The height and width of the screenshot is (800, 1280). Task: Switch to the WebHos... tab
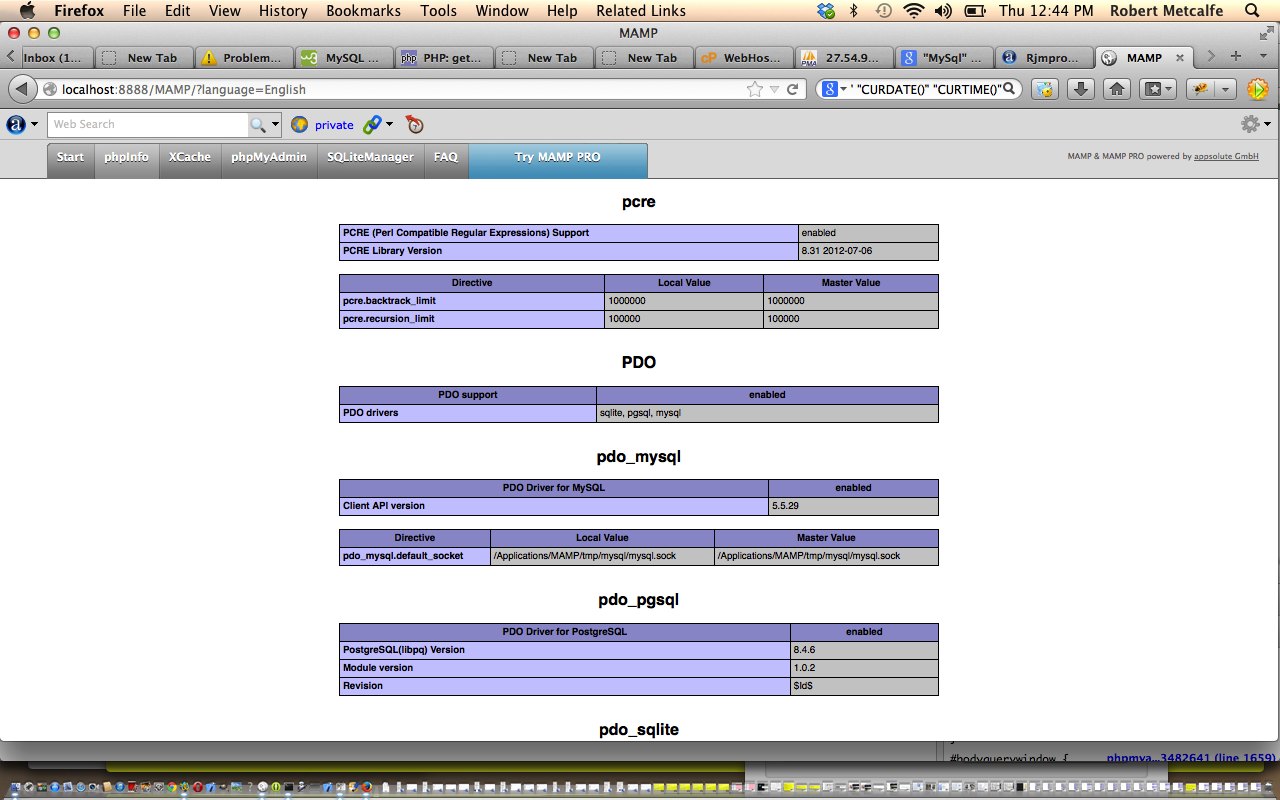click(745, 57)
